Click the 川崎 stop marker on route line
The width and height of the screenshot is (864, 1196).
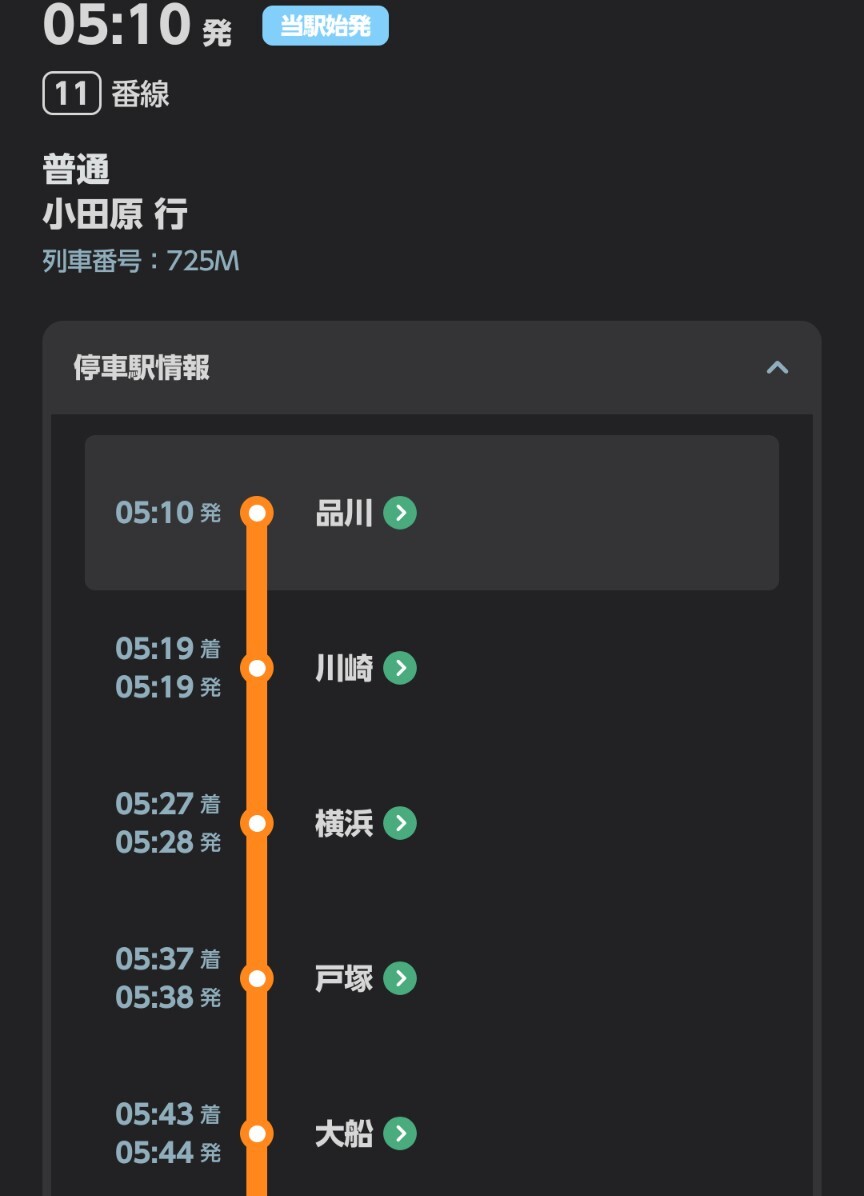point(257,668)
